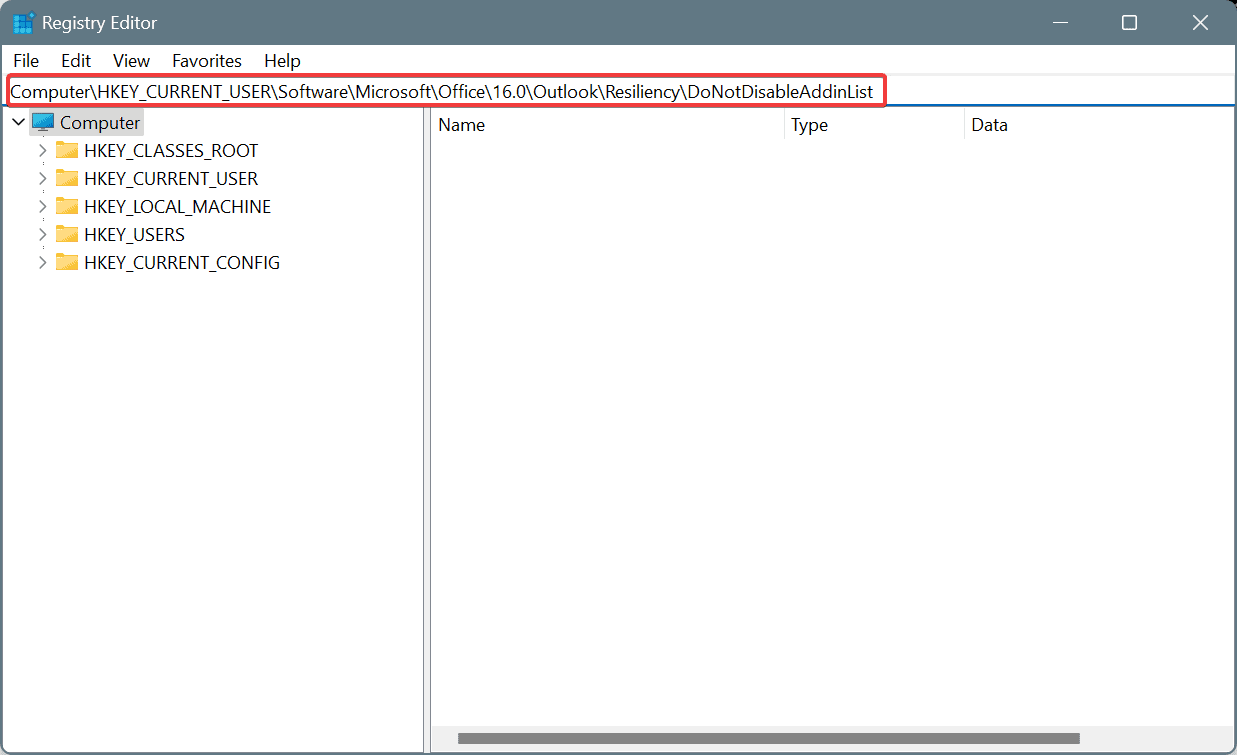The height and width of the screenshot is (755, 1237).
Task: Close the Registry Editor window
Action: pyautogui.click(x=1201, y=22)
